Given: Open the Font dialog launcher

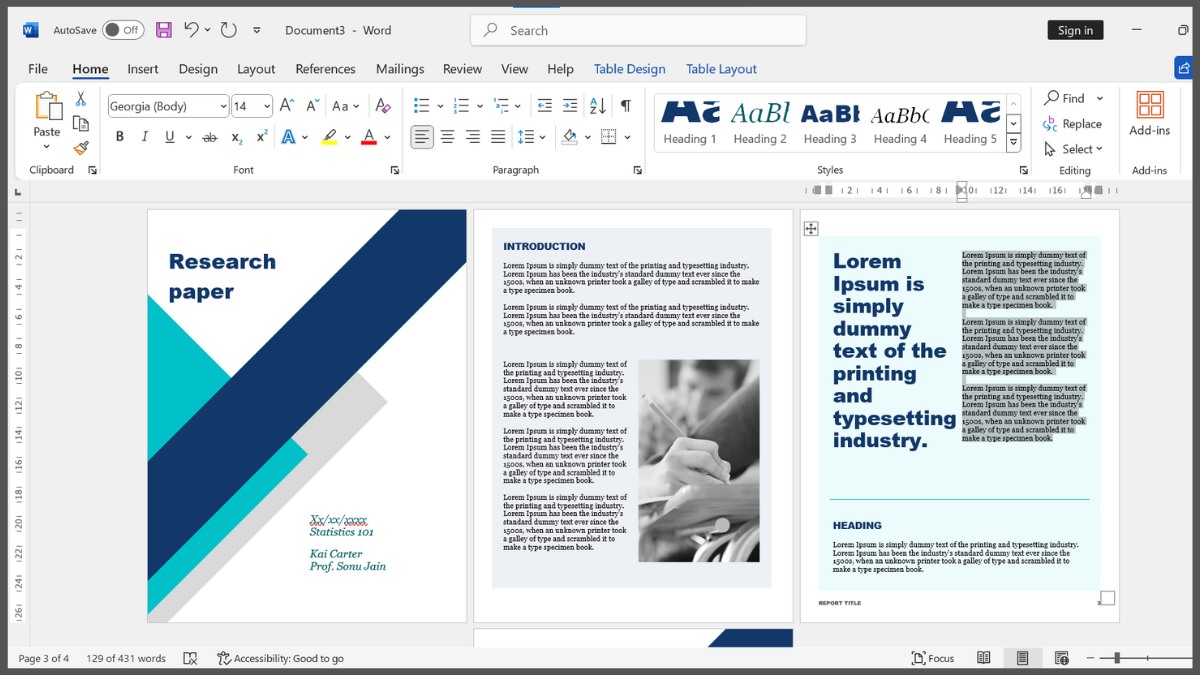Looking at the screenshot, I should click(x=394, y=170).
